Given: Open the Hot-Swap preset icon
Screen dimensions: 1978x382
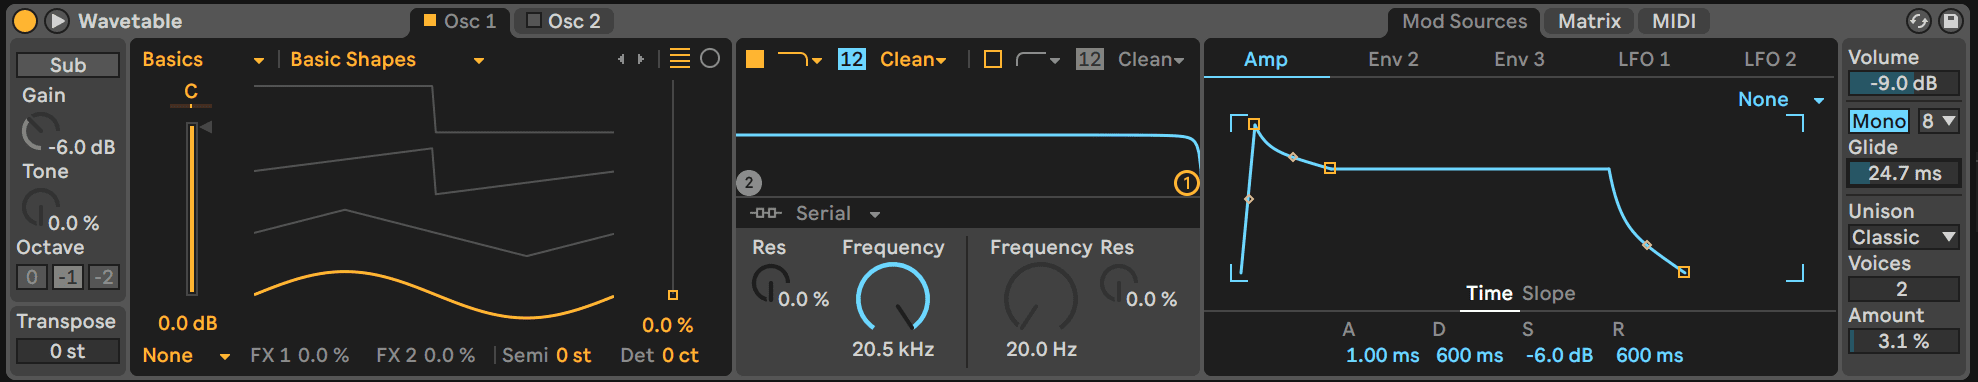Looking at the screenshot, I should [1919, 21].
